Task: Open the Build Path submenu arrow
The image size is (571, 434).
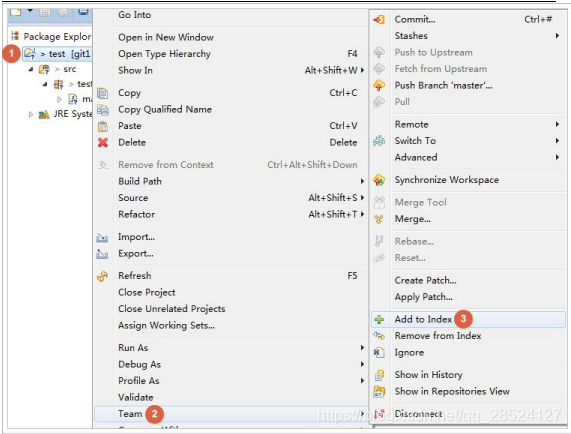Action: click(362, 181)
